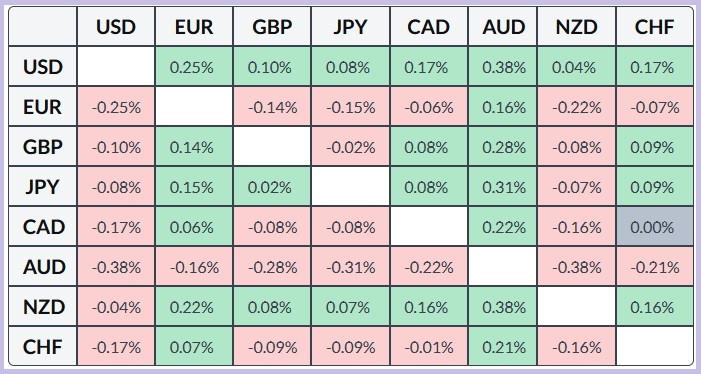Screen dimensions: 701x374
Task: Click the JPY column header
Action: 351,27
